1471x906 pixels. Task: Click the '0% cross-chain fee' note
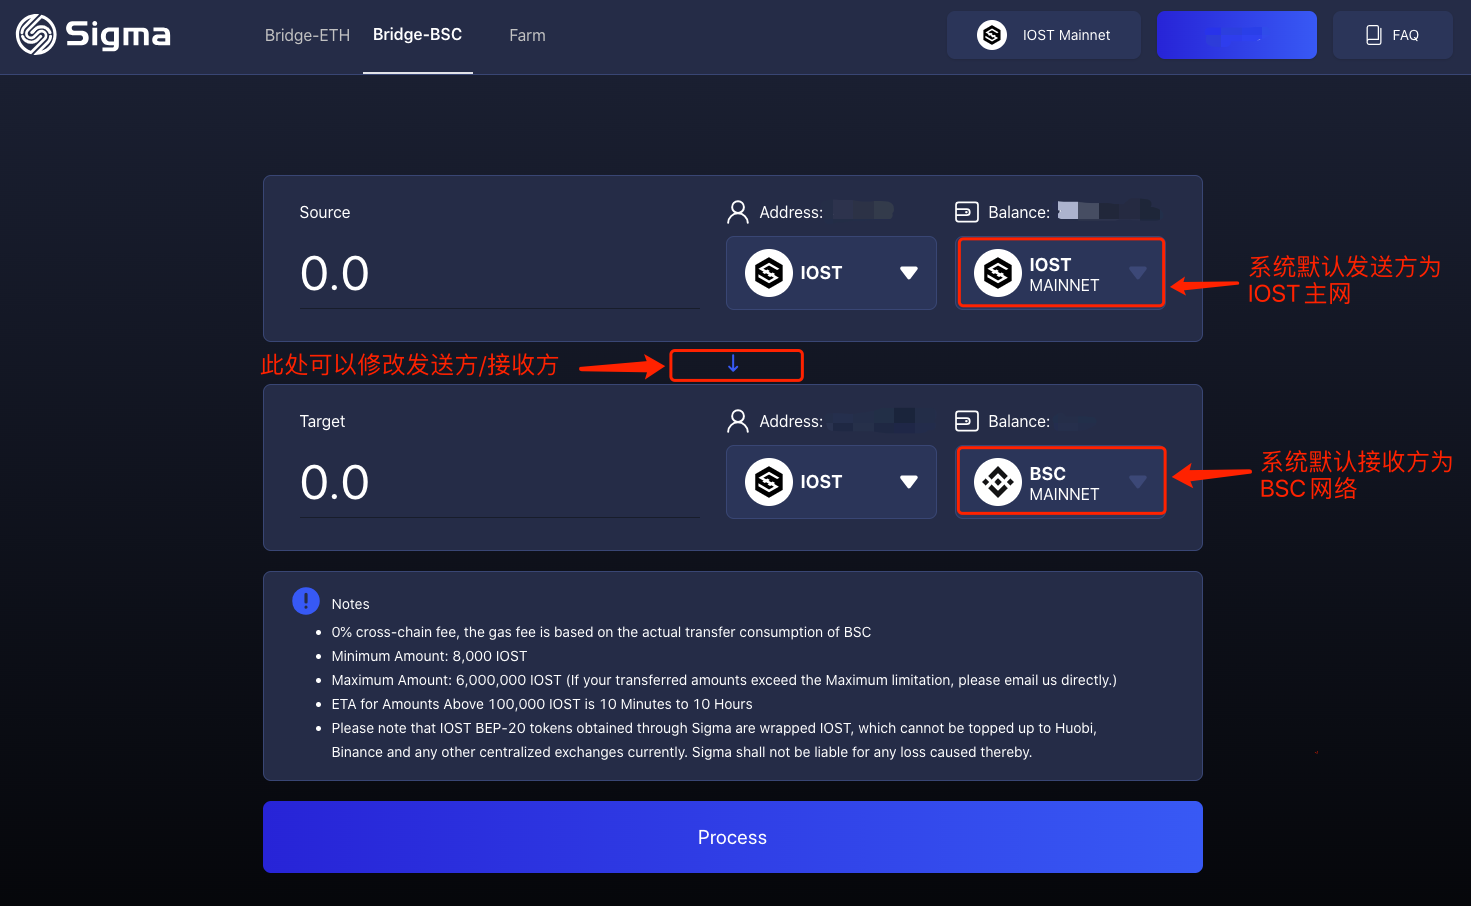tap(601, 632)
